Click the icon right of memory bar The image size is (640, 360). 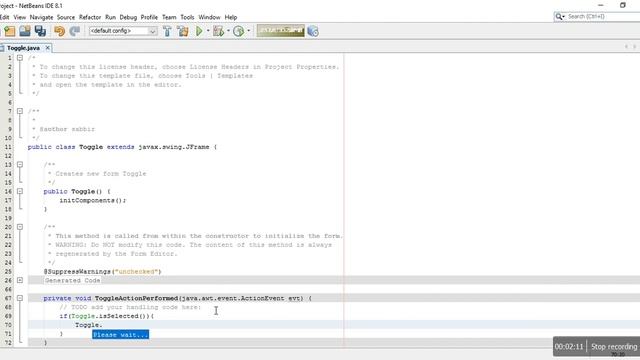tap(313, 31)
